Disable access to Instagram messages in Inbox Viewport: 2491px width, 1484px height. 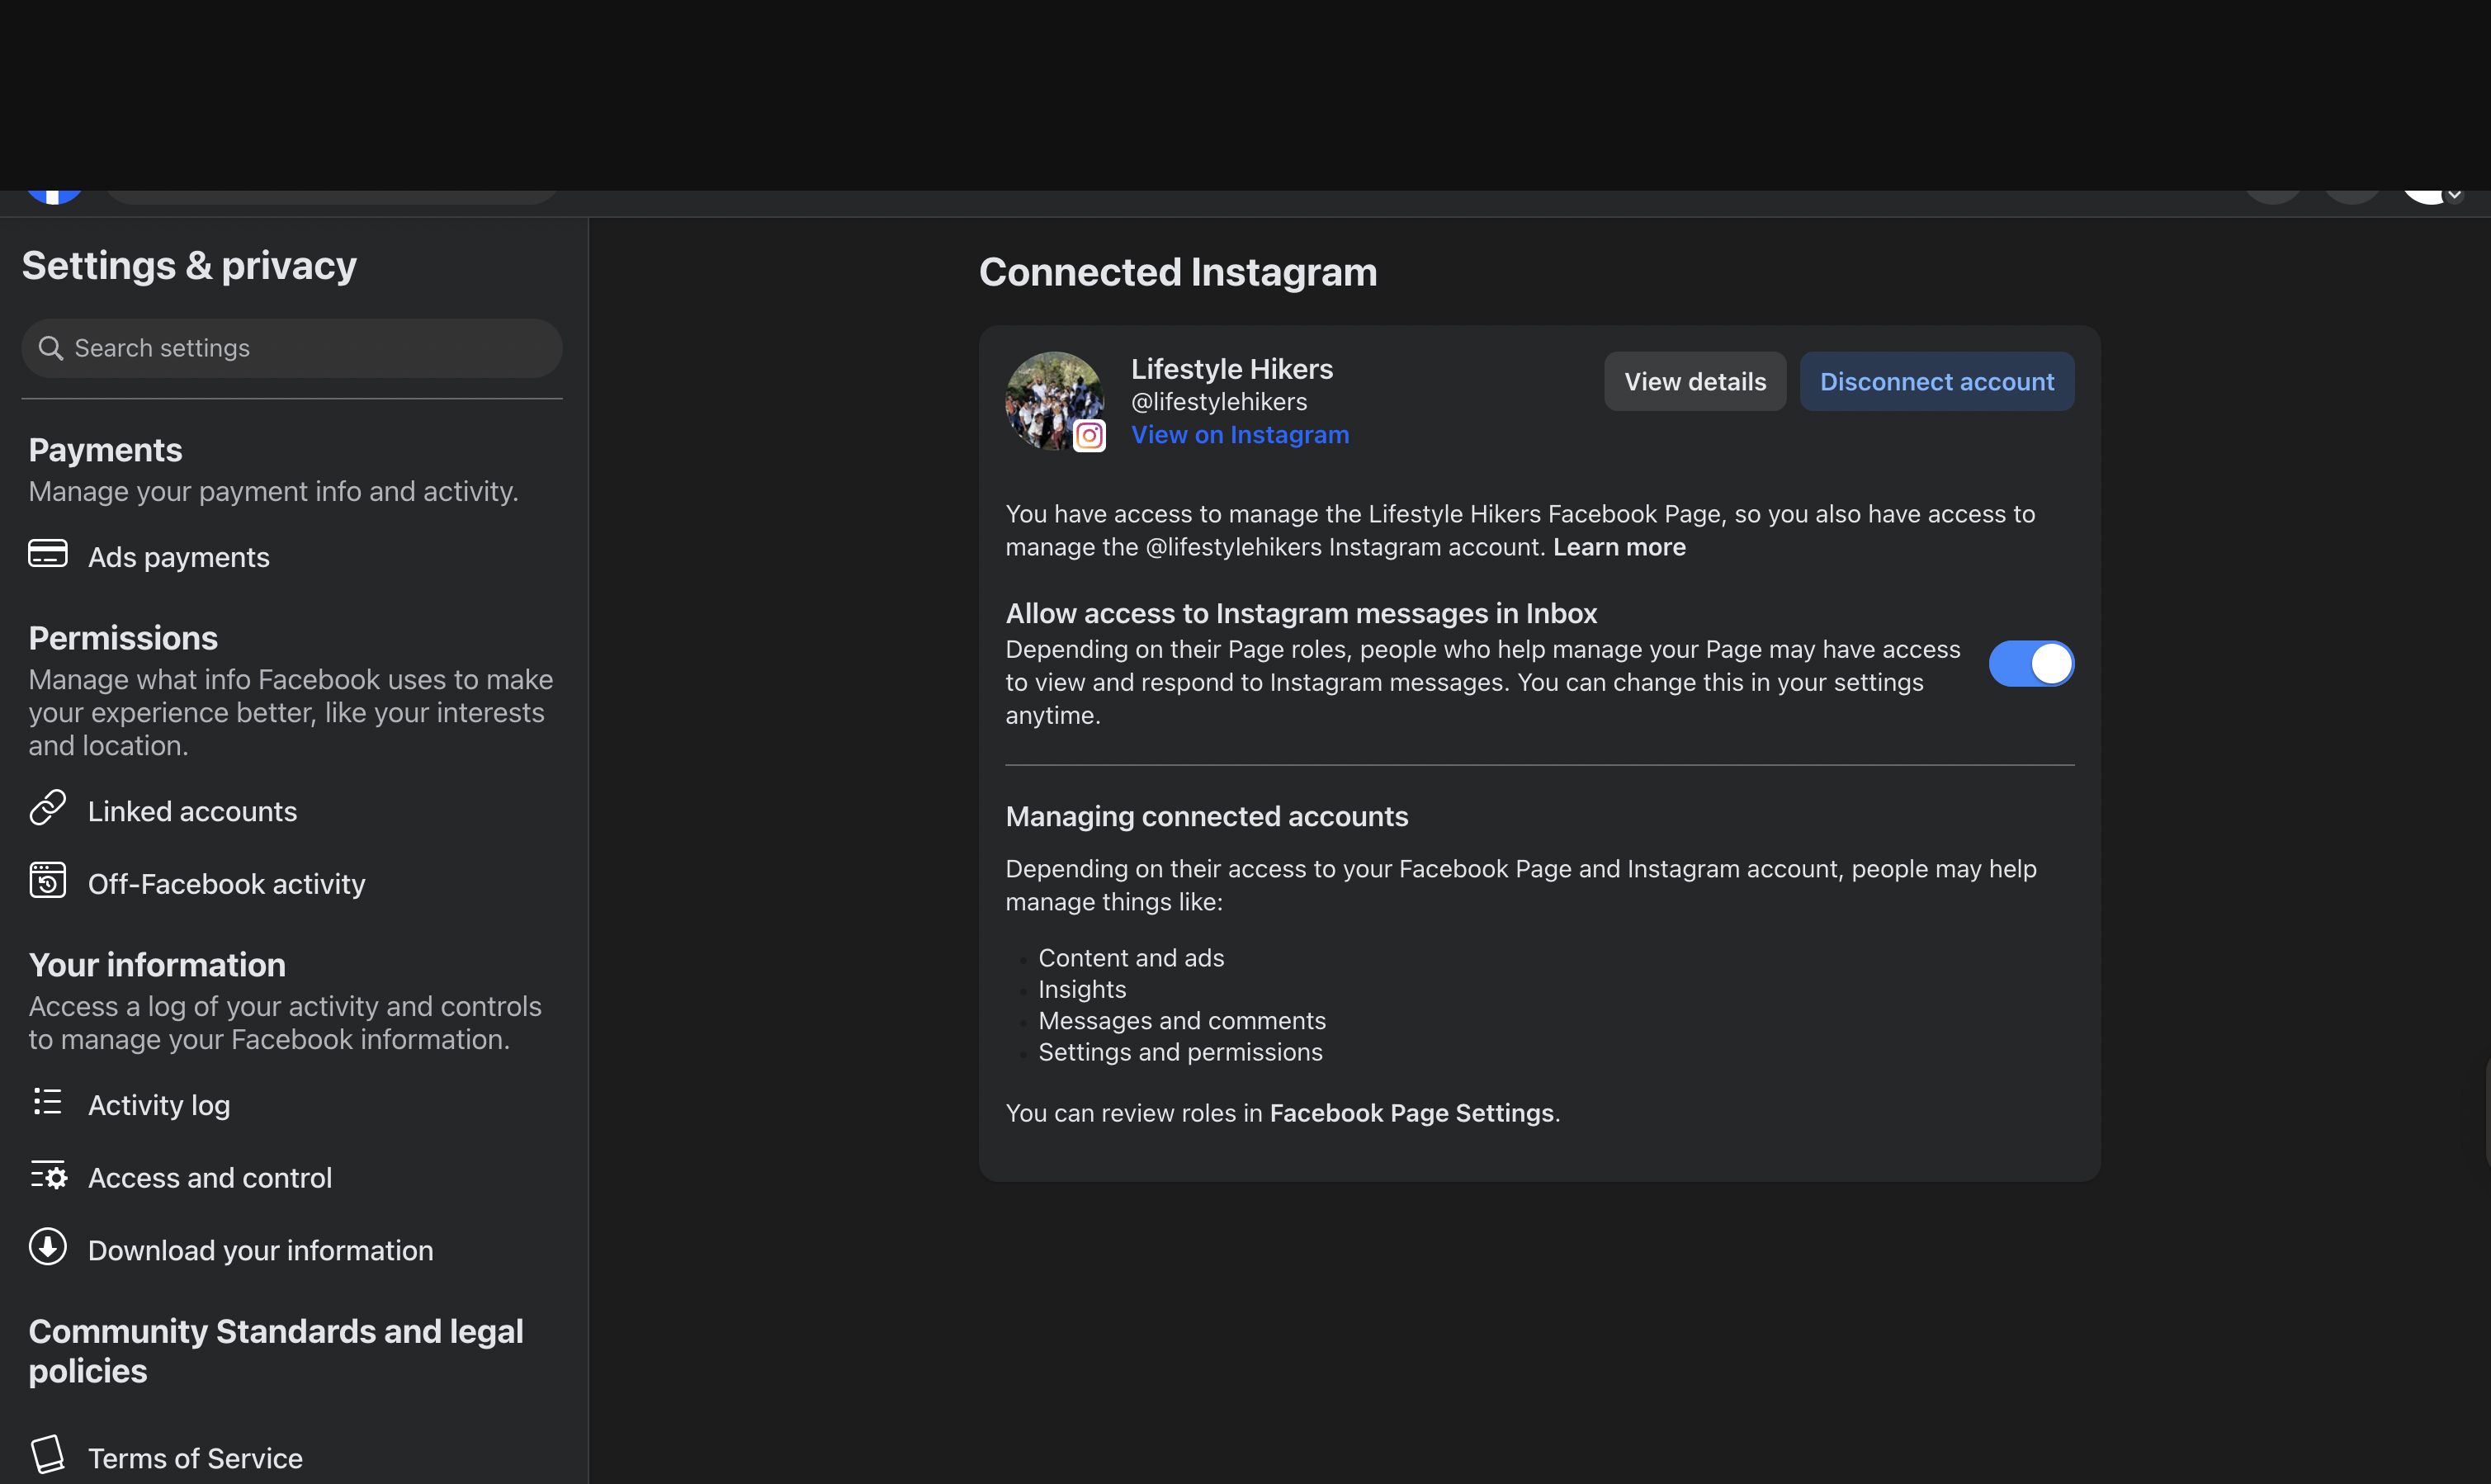pyautogui.click(x=2031, y=663)
